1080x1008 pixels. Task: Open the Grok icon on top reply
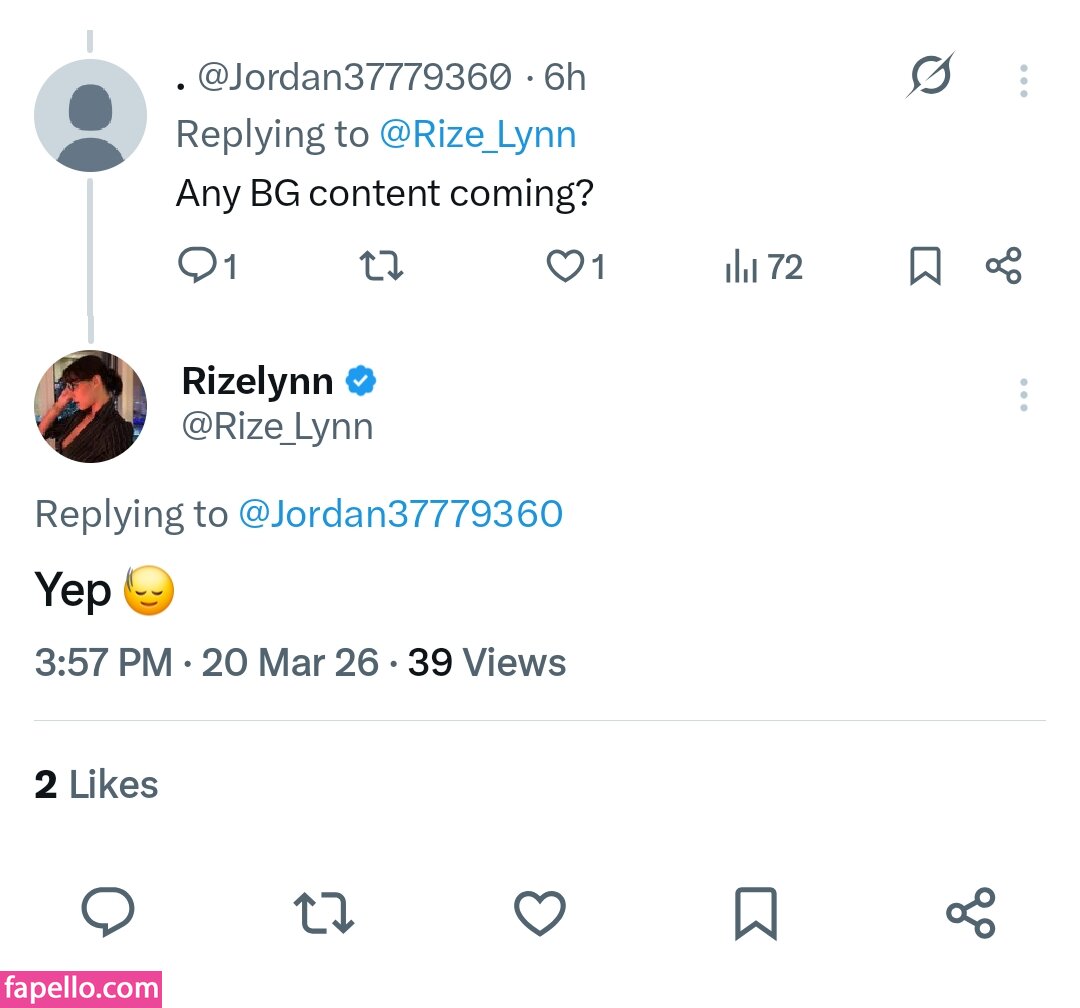[930, 76]
